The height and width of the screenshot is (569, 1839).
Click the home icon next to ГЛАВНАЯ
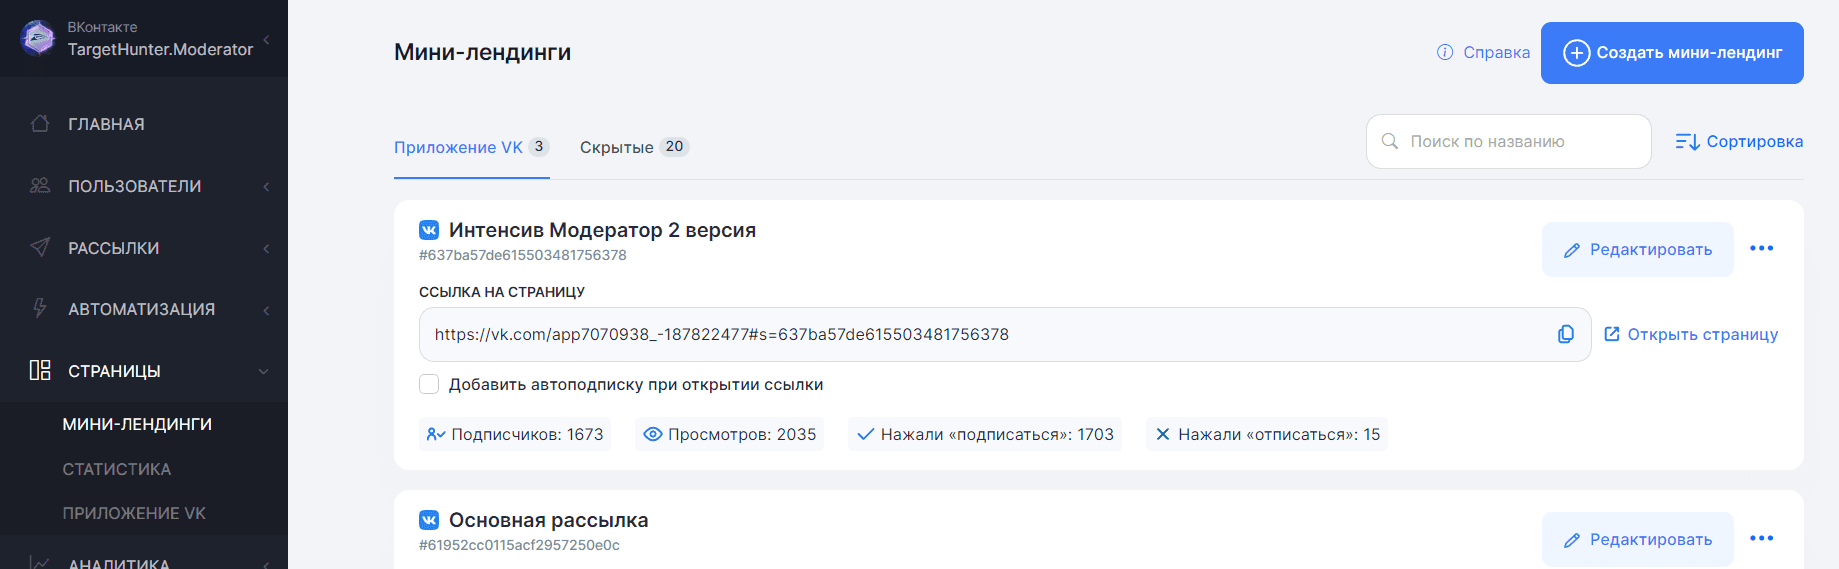(x=40, y=124)
